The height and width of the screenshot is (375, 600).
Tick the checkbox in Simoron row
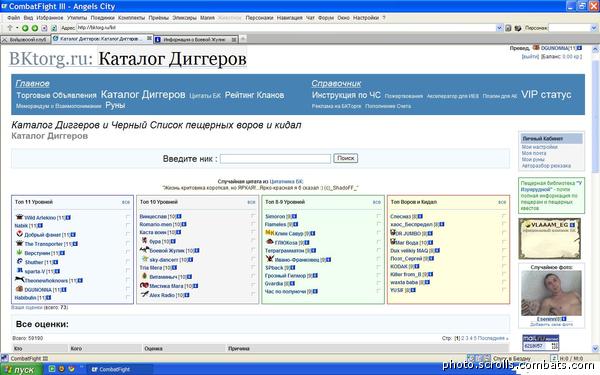(x=378, y=216)
